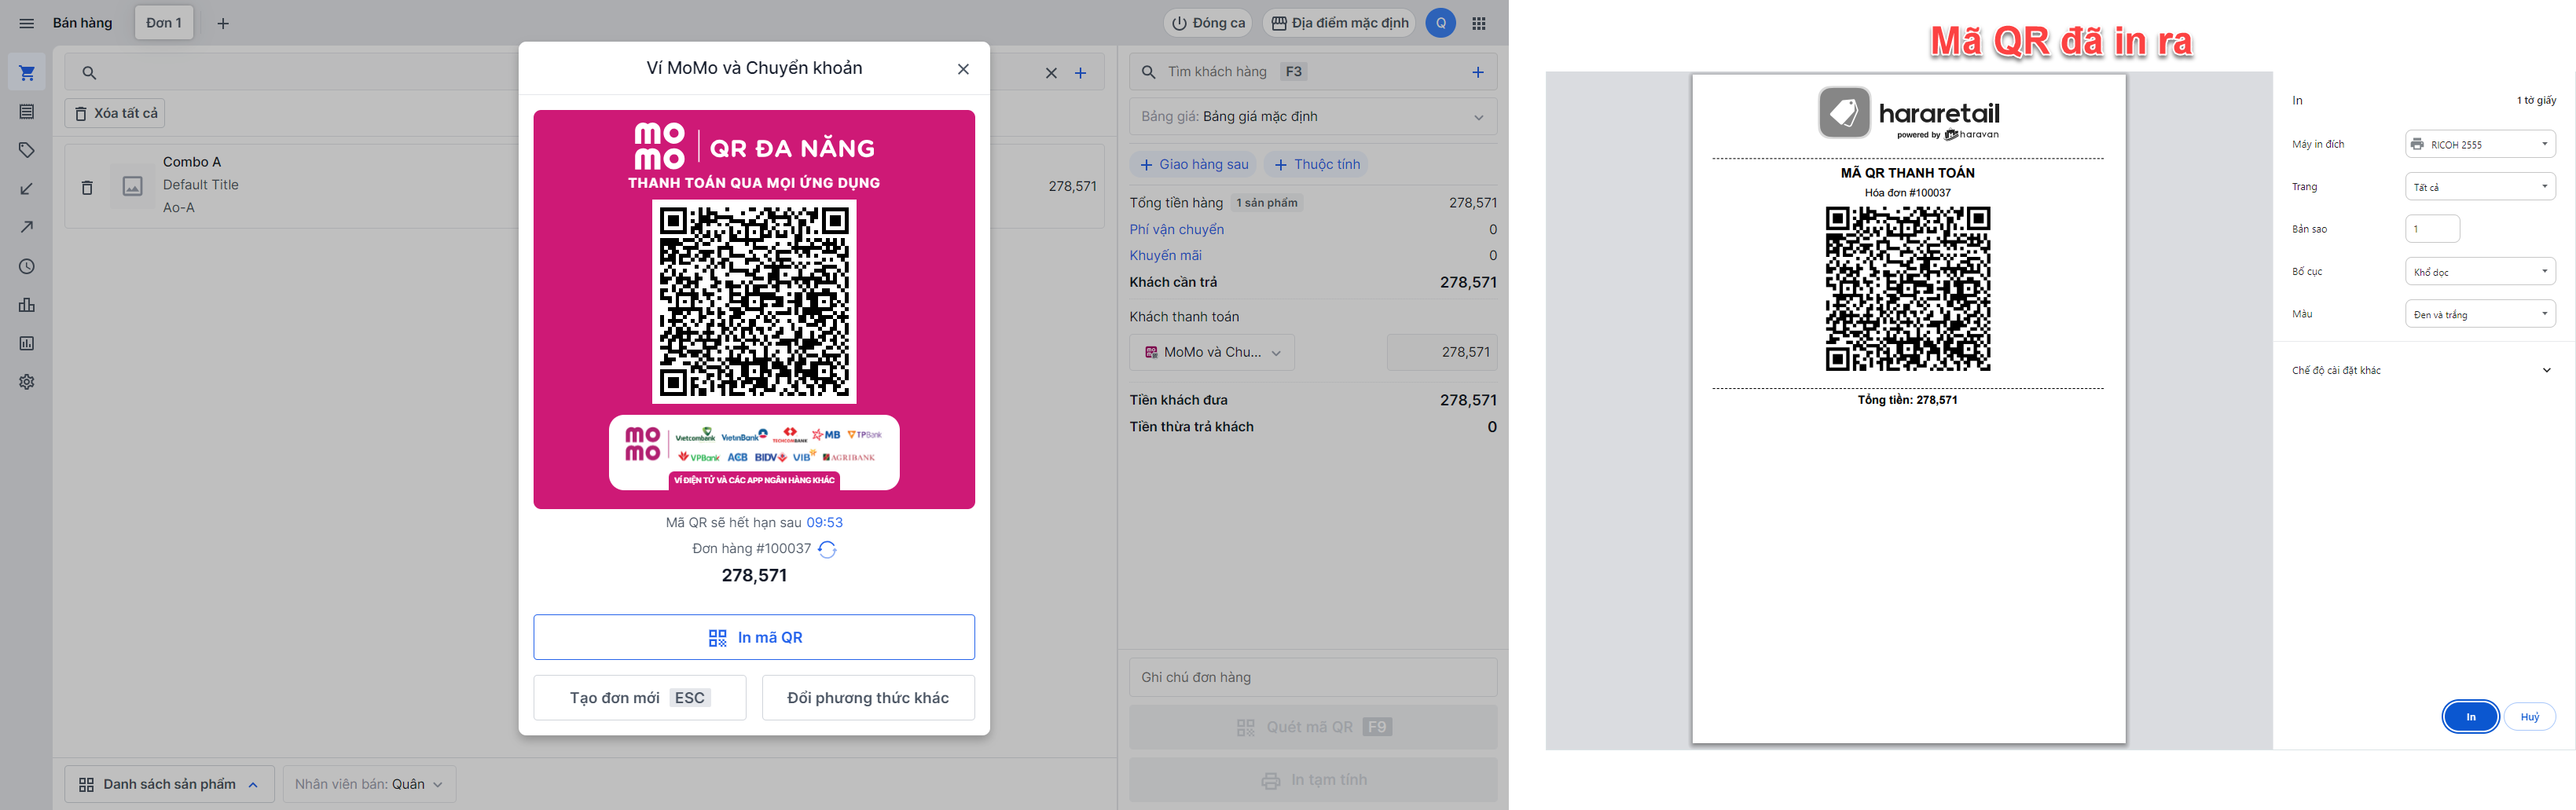Open the bar chart sidebar icon
Viewport: 2576px width, 810px height.
[27, 305]
